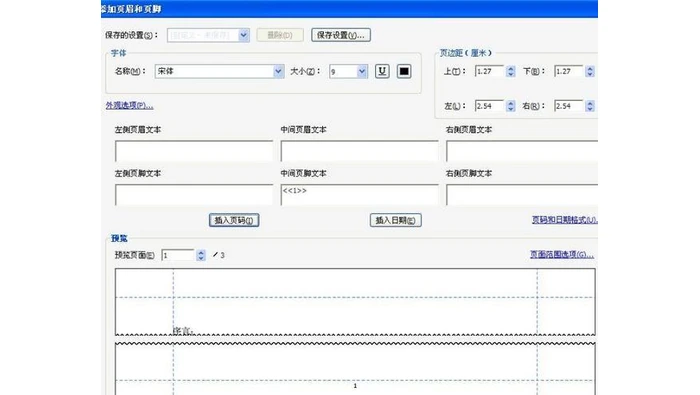Screen dimensions: 700x395
Task: Click the top margin field showing 1.27
Action: click(x=490, y=71)
